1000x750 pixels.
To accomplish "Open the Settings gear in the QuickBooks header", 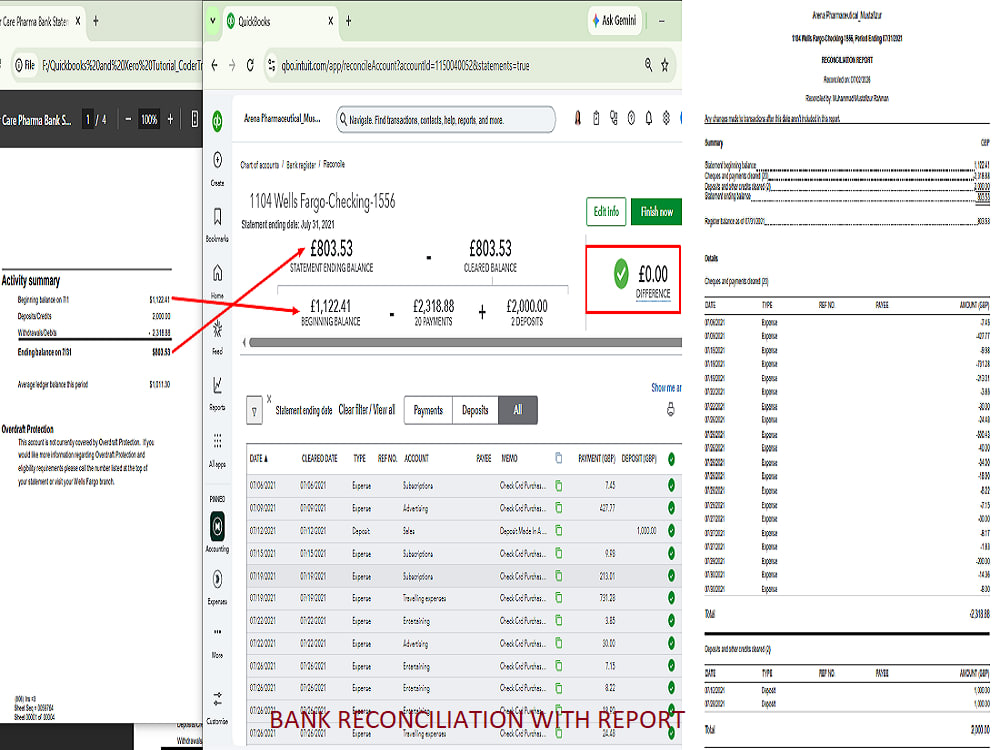I will pos(666,119).
